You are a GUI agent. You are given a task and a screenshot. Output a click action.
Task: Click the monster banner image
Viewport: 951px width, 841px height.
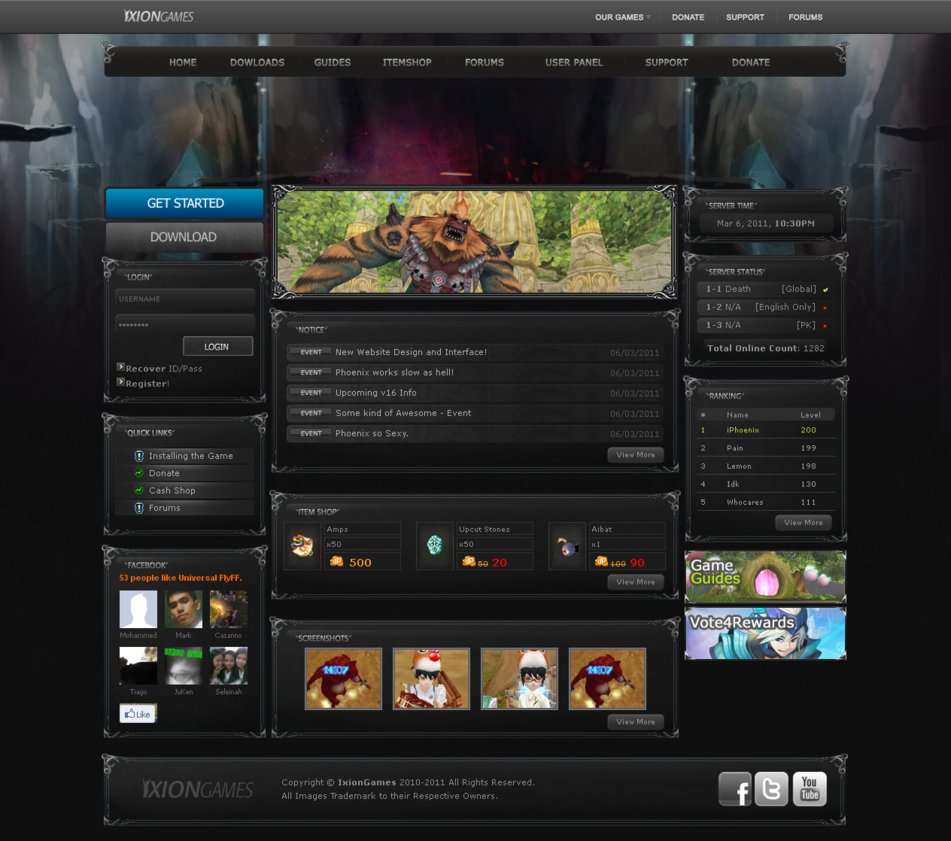(x=474, y=242)
